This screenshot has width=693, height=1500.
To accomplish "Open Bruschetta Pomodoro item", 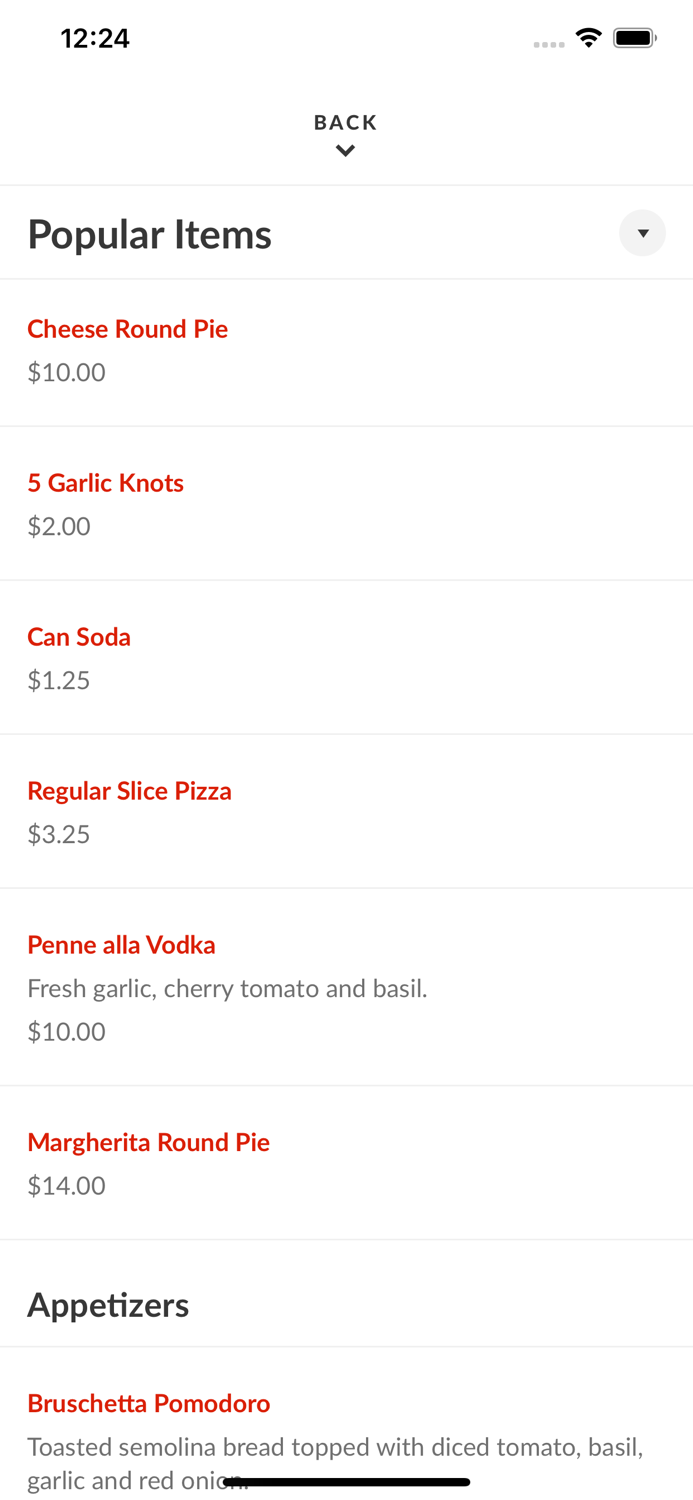I will tap(148, 1402).
